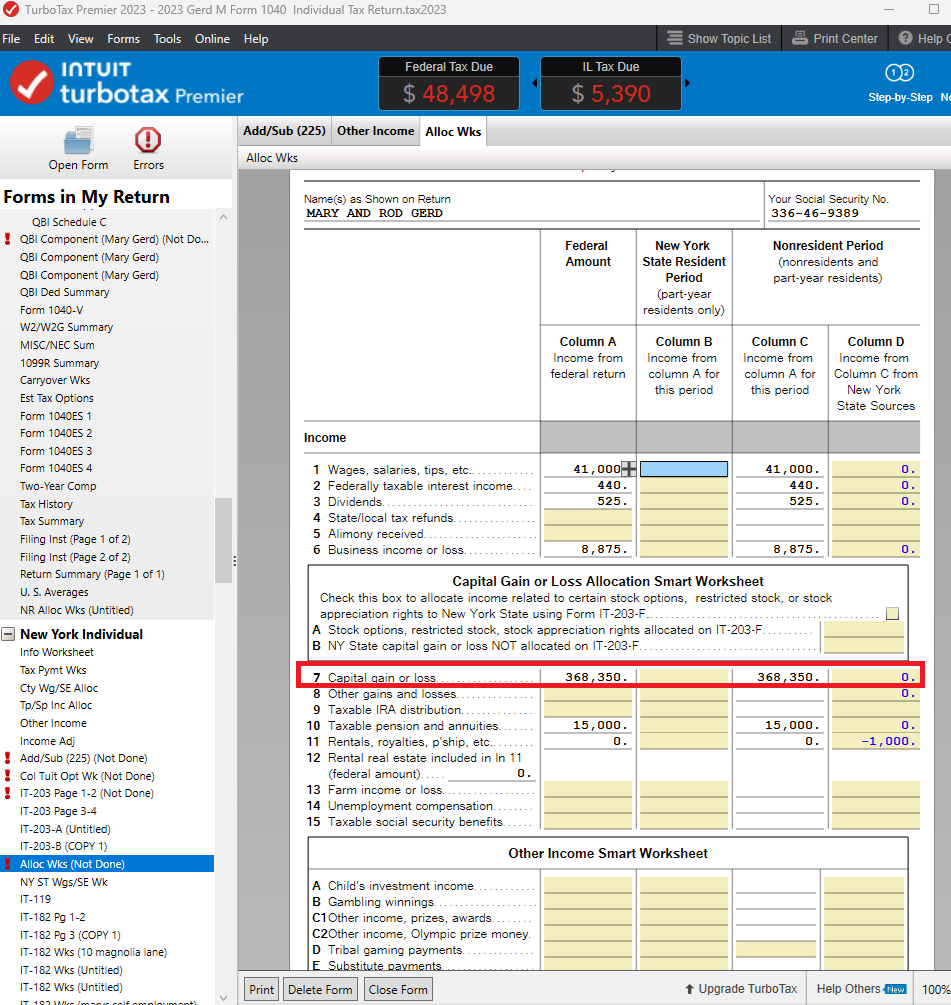Click right arrow beside IL Tax Due
The height and width of the screenshot is (1005, 951).
click(x=688, y=83)
